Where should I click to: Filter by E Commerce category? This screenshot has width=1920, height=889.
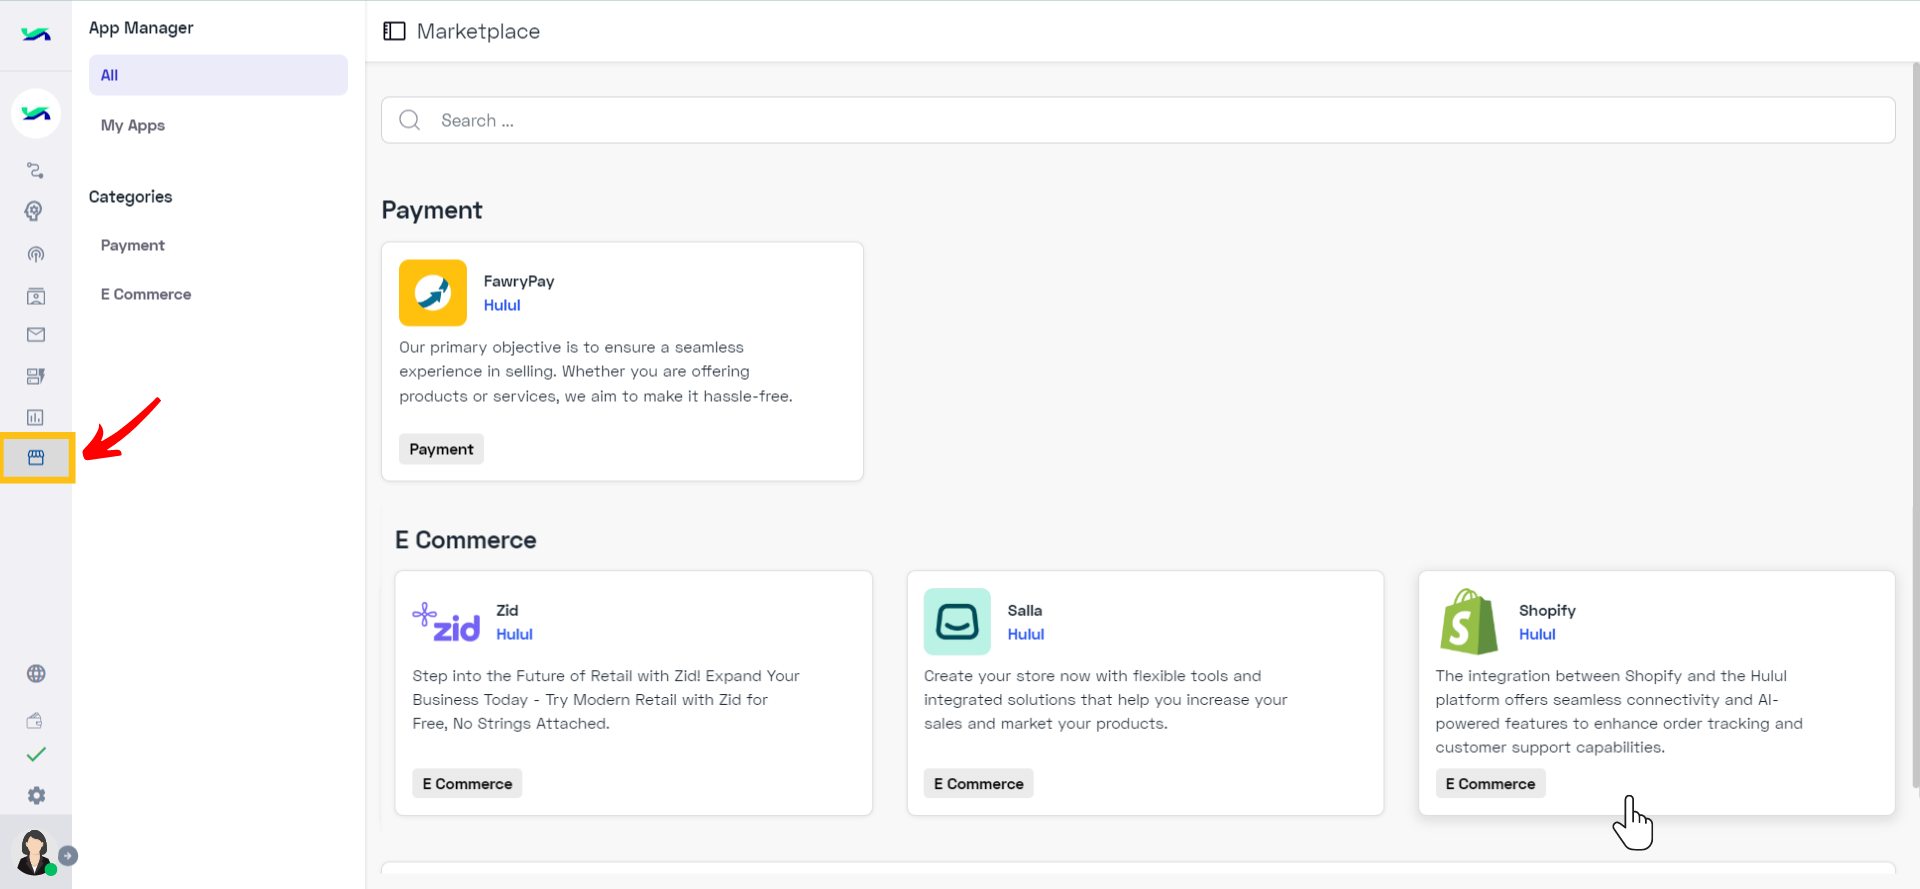pyautogui.click(x=146, y=294)
